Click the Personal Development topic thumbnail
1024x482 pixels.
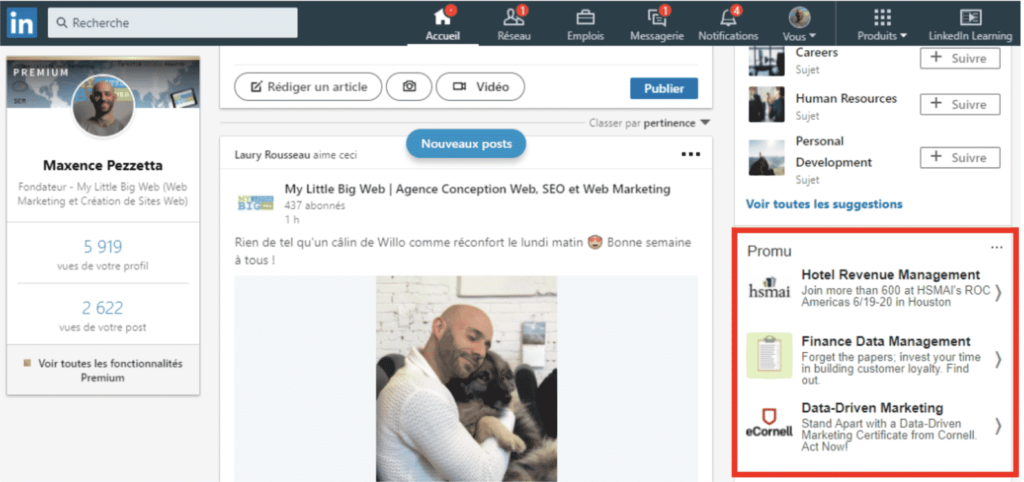point(767,157)
